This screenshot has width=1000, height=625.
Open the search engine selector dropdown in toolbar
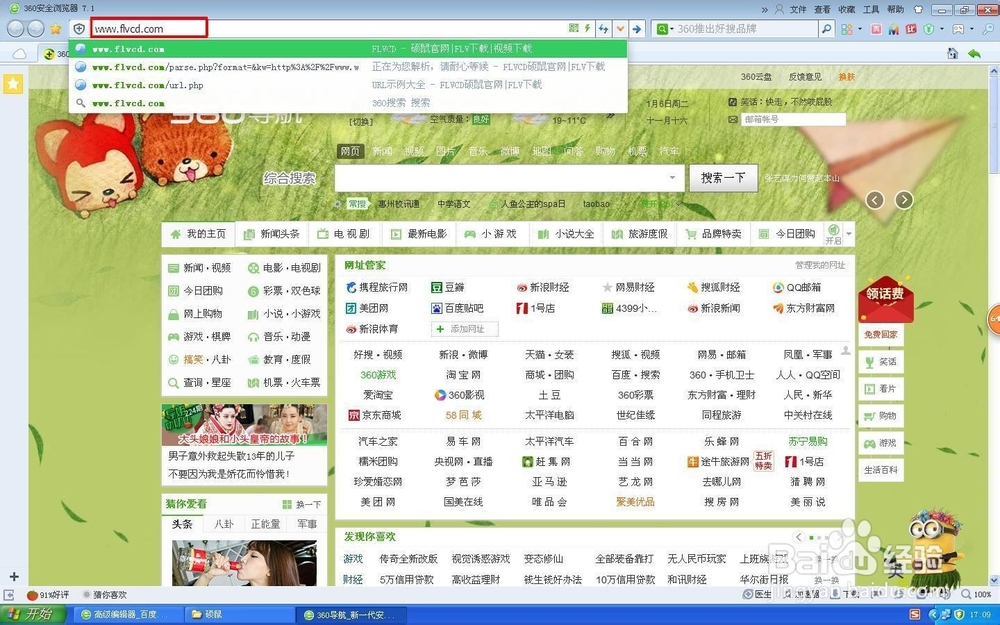point(665,29)
